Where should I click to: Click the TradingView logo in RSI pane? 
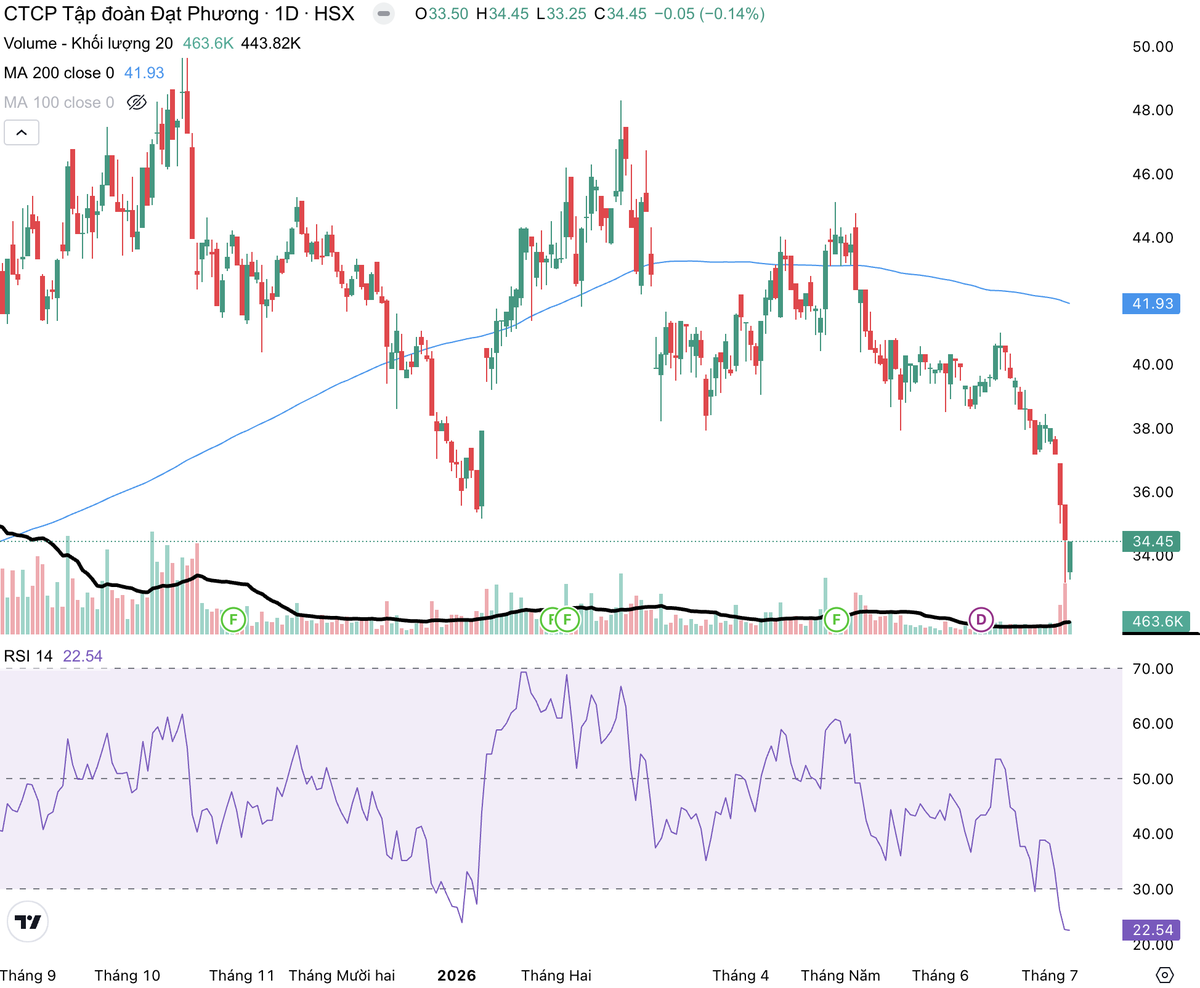coord(30,922)
